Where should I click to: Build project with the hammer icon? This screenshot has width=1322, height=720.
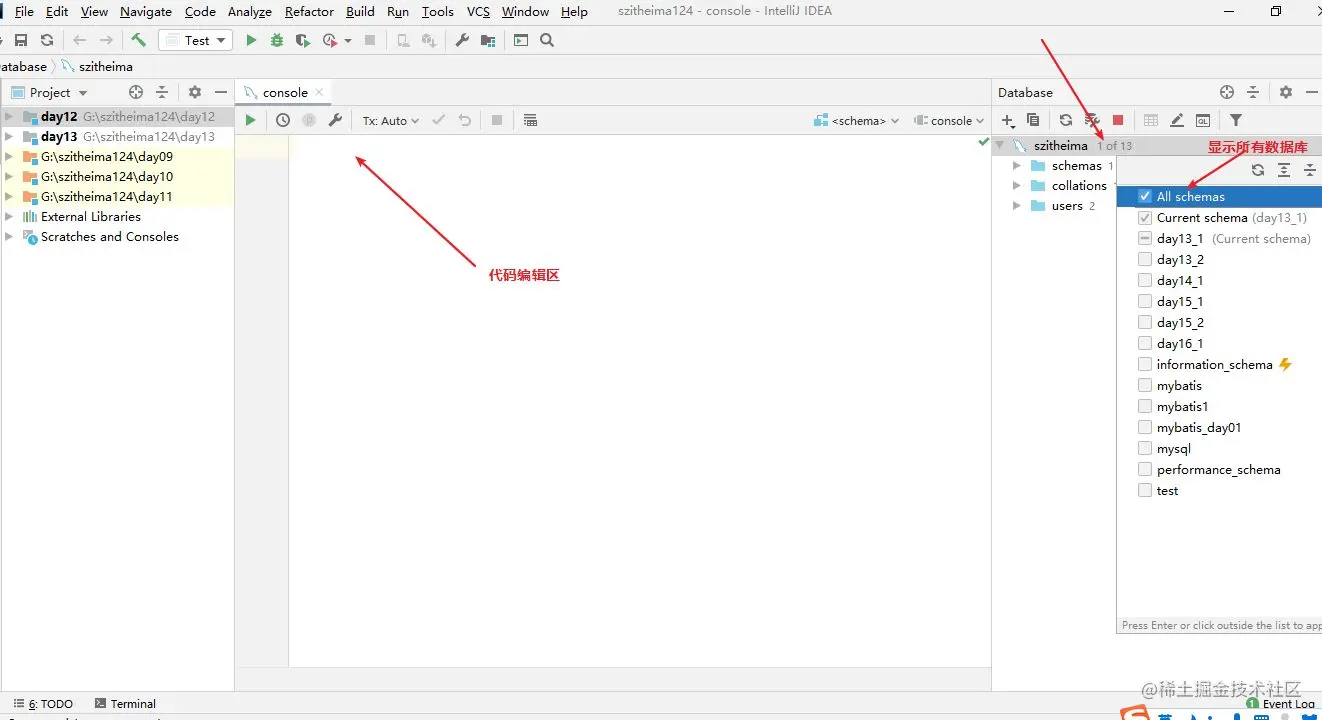tap(139, 40)
